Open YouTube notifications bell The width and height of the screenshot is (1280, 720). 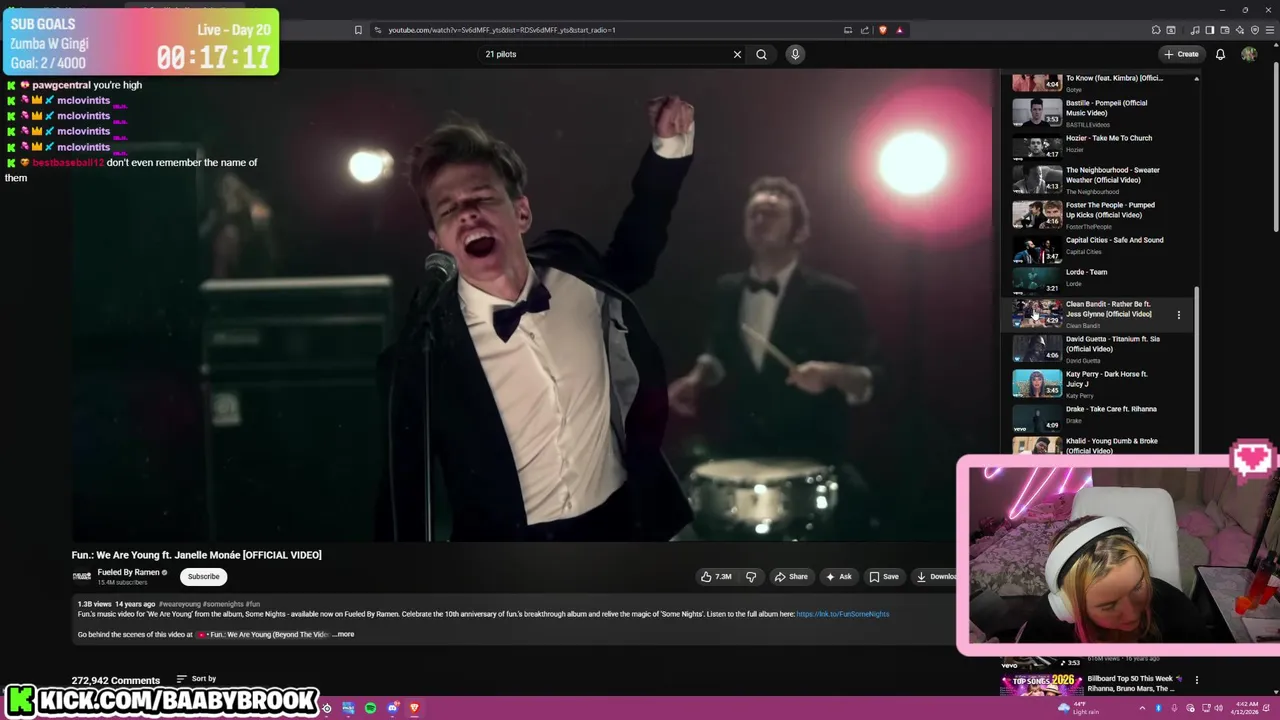click(1220, 54)
